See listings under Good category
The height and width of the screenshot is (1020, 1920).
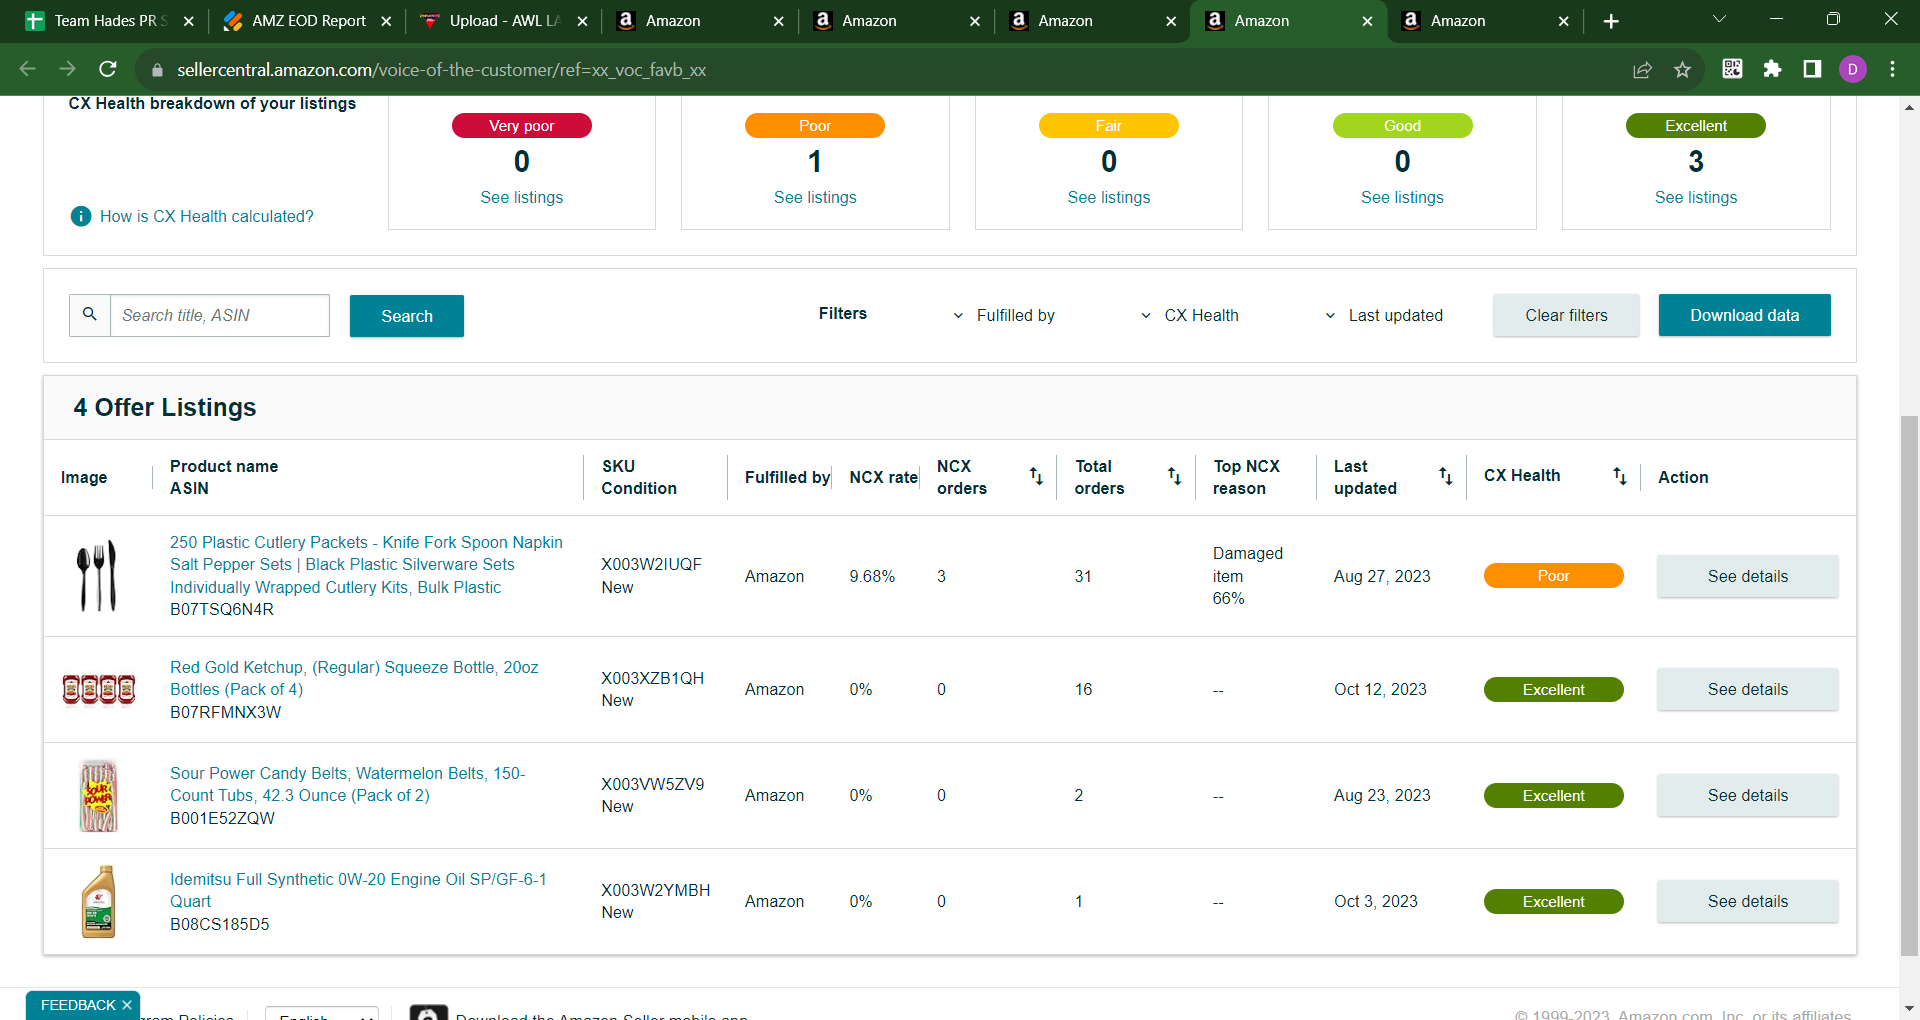[1402, 197]
